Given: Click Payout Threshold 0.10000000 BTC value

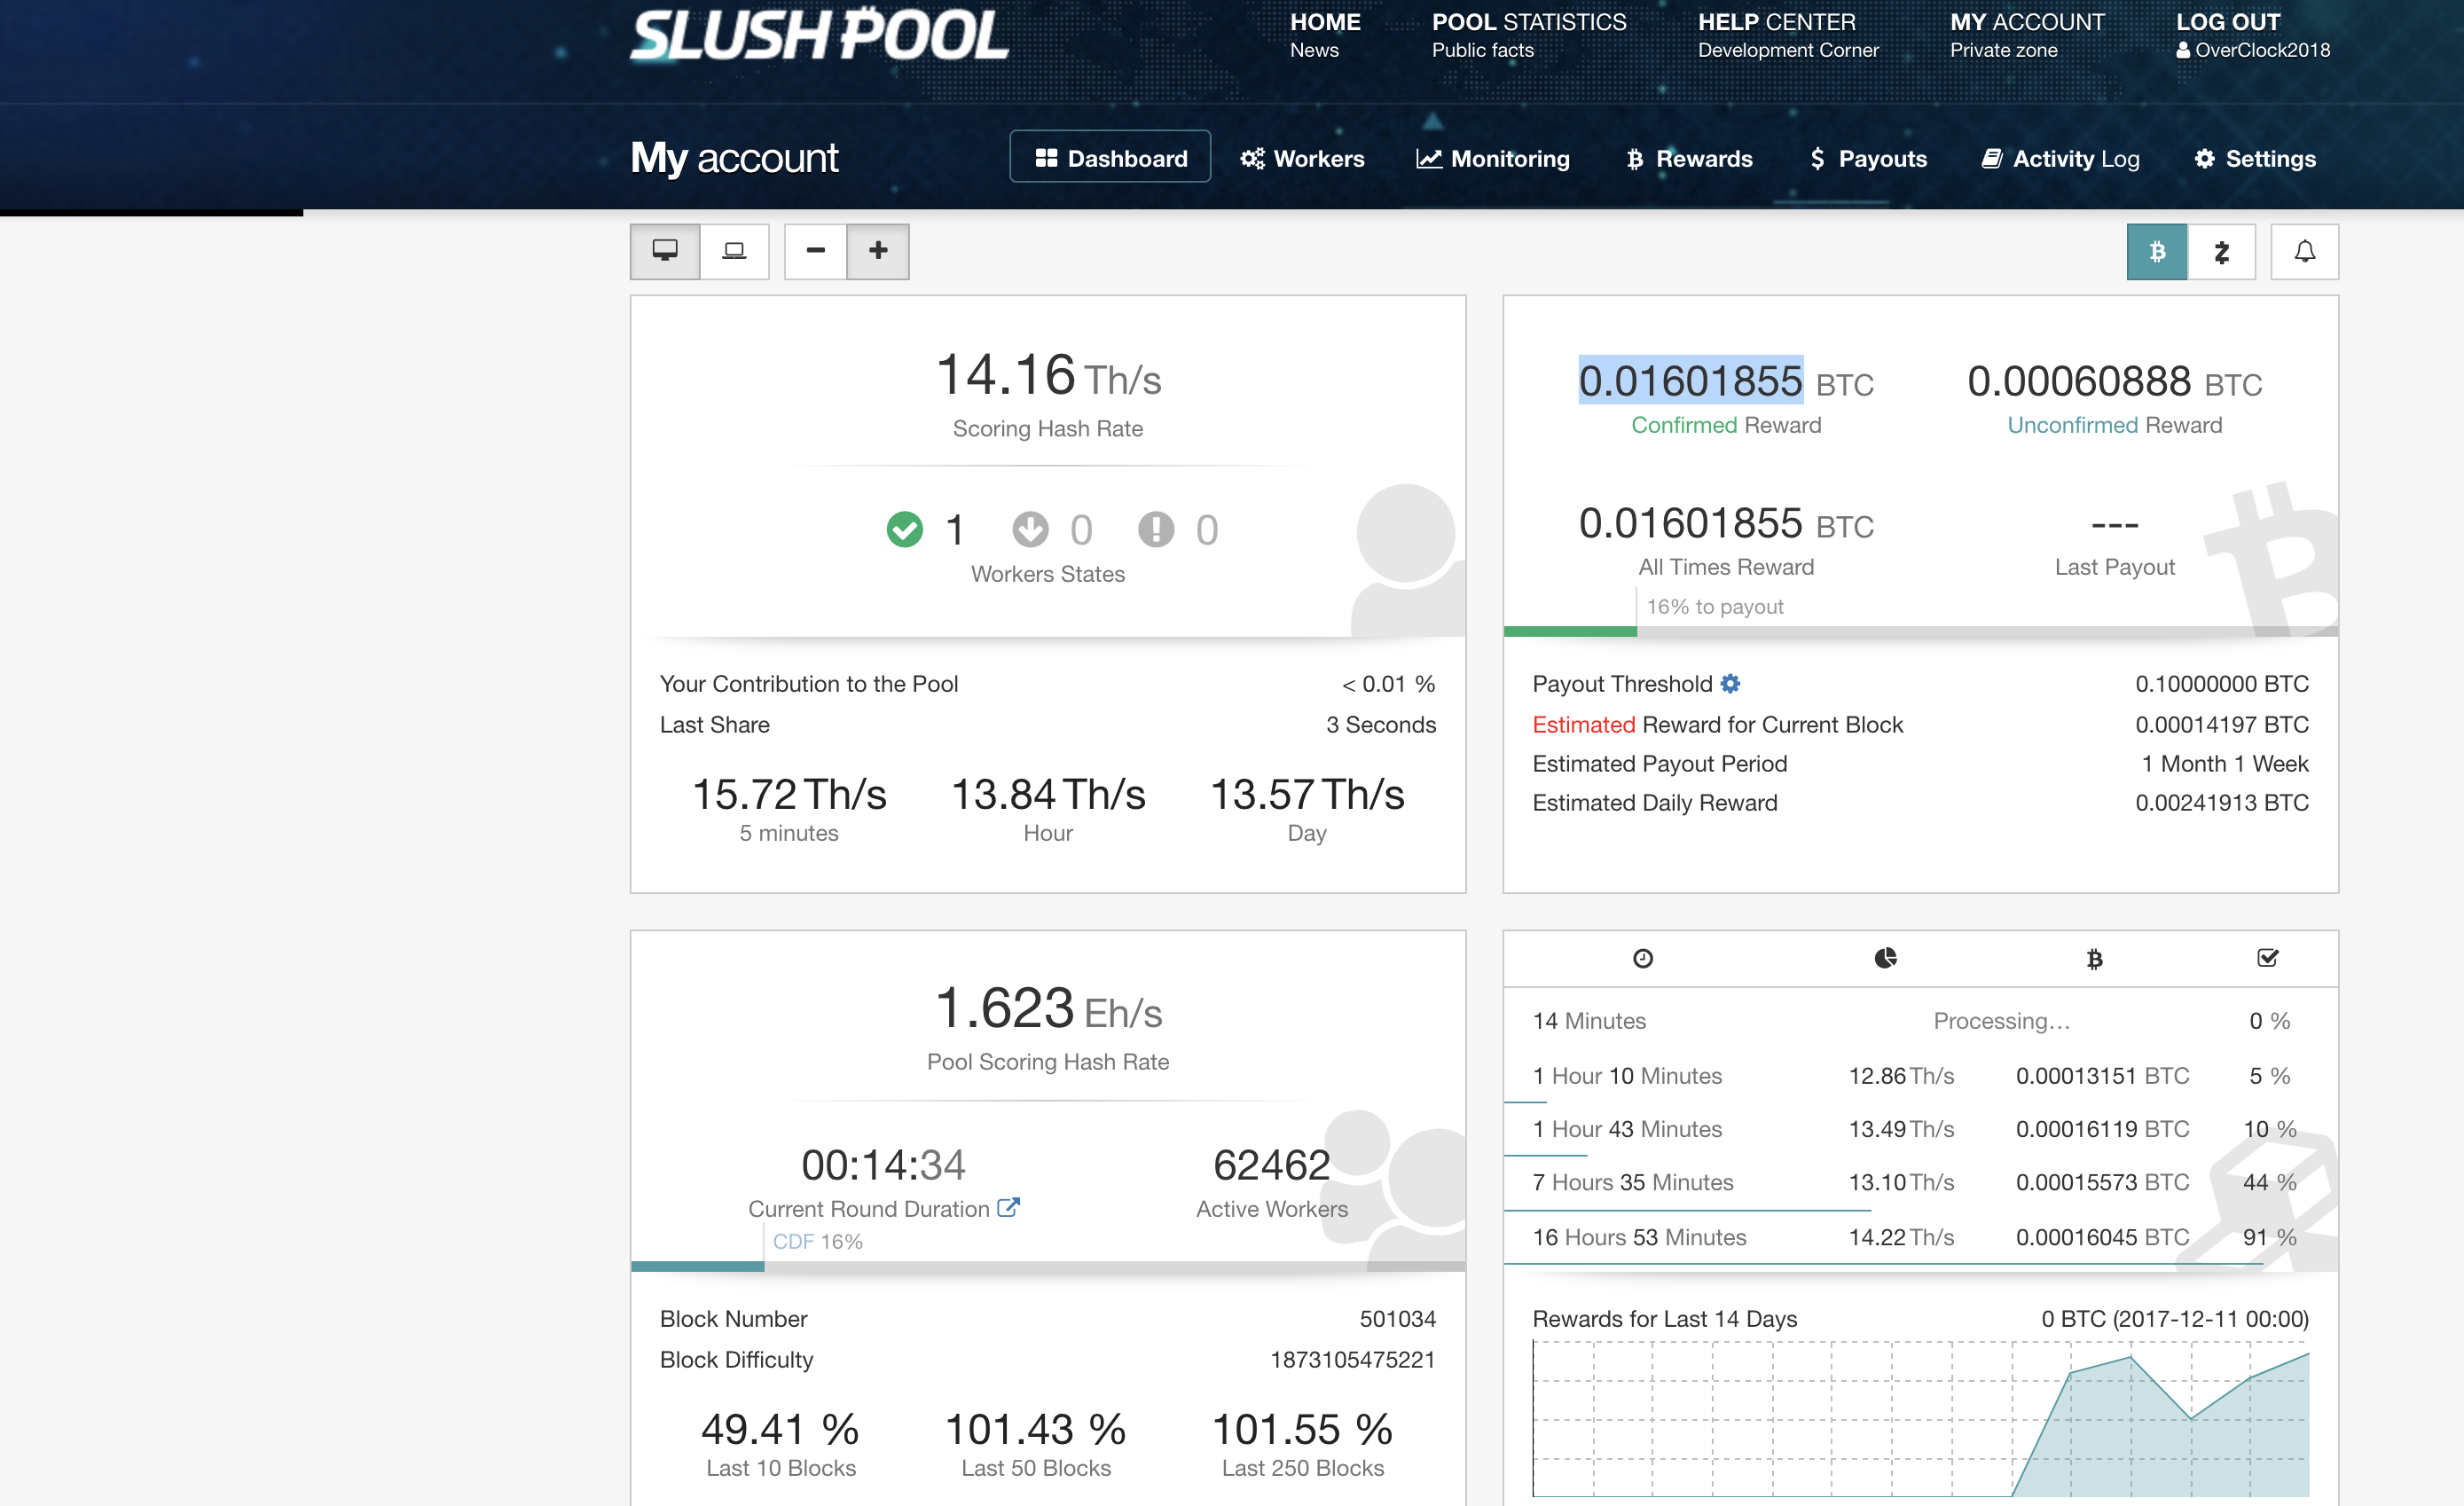Looking at the screenshot, I should [x=2221, y=683].
